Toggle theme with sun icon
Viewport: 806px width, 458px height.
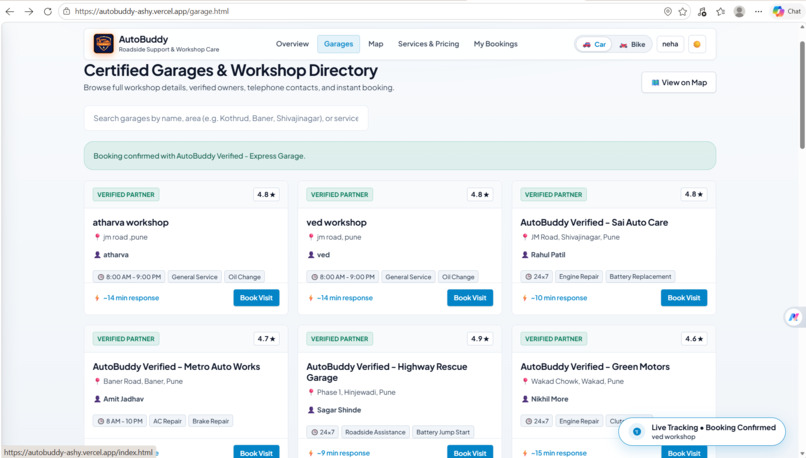tap(697, 44)
